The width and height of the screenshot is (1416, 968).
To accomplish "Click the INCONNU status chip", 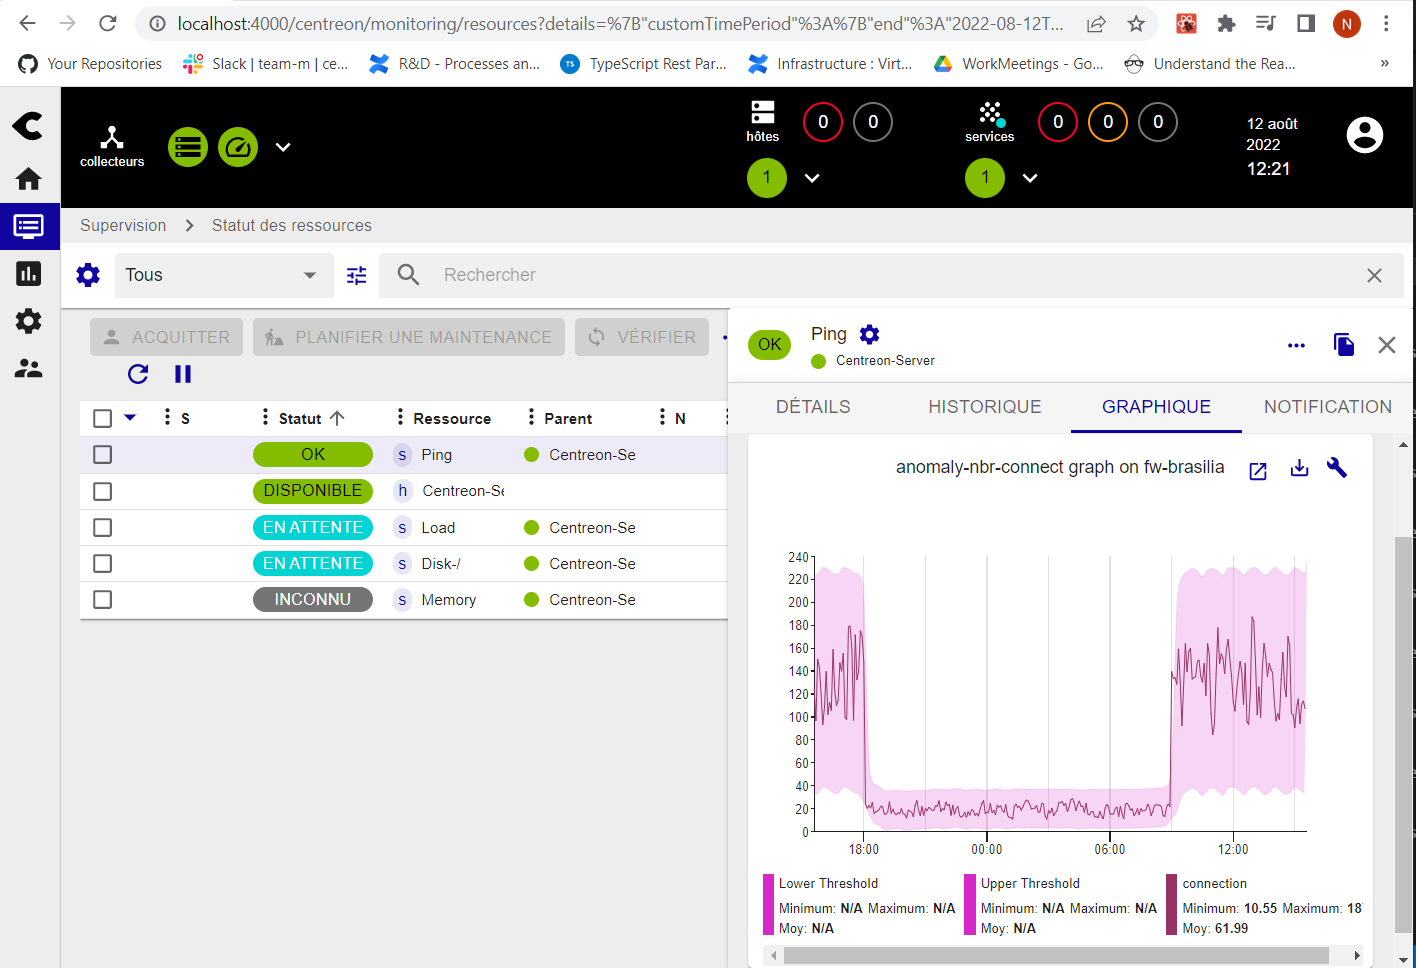I will click(313, 599).
